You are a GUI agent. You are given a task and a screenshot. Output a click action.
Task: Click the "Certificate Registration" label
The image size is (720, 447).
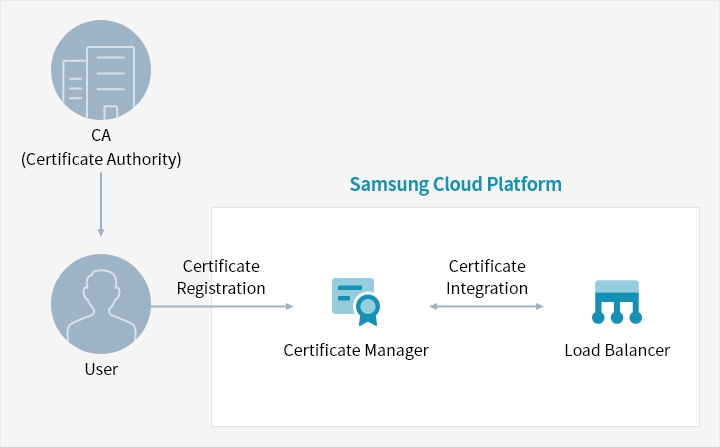pos(221,277)
